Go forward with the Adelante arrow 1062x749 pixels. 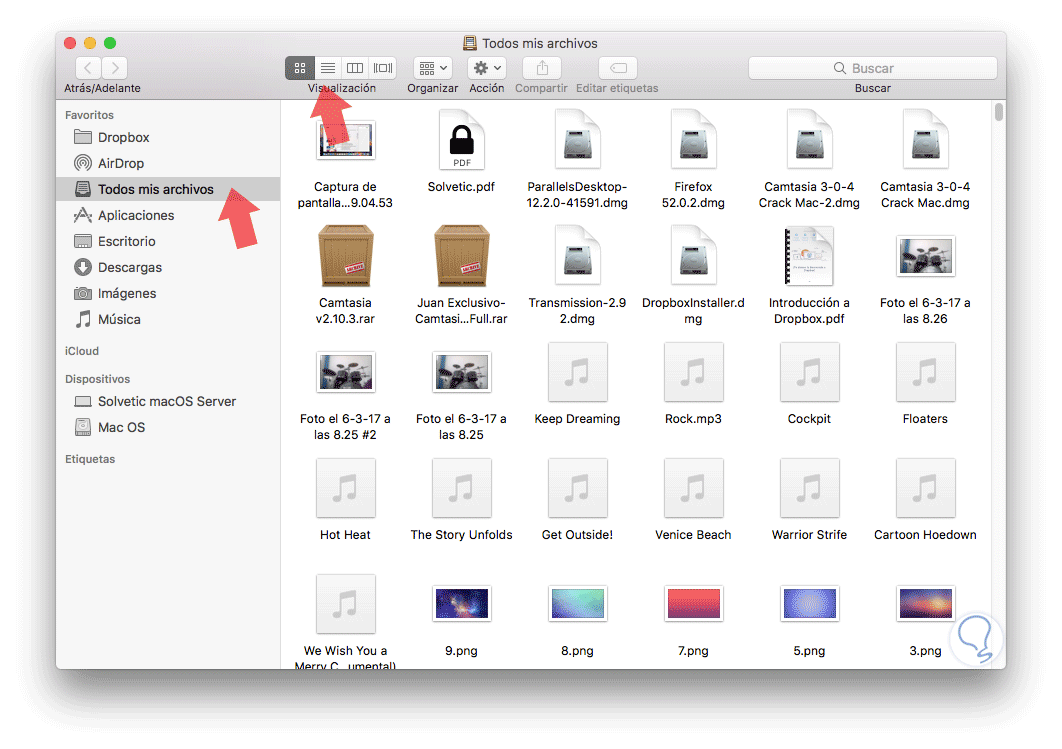click(115, 68)
